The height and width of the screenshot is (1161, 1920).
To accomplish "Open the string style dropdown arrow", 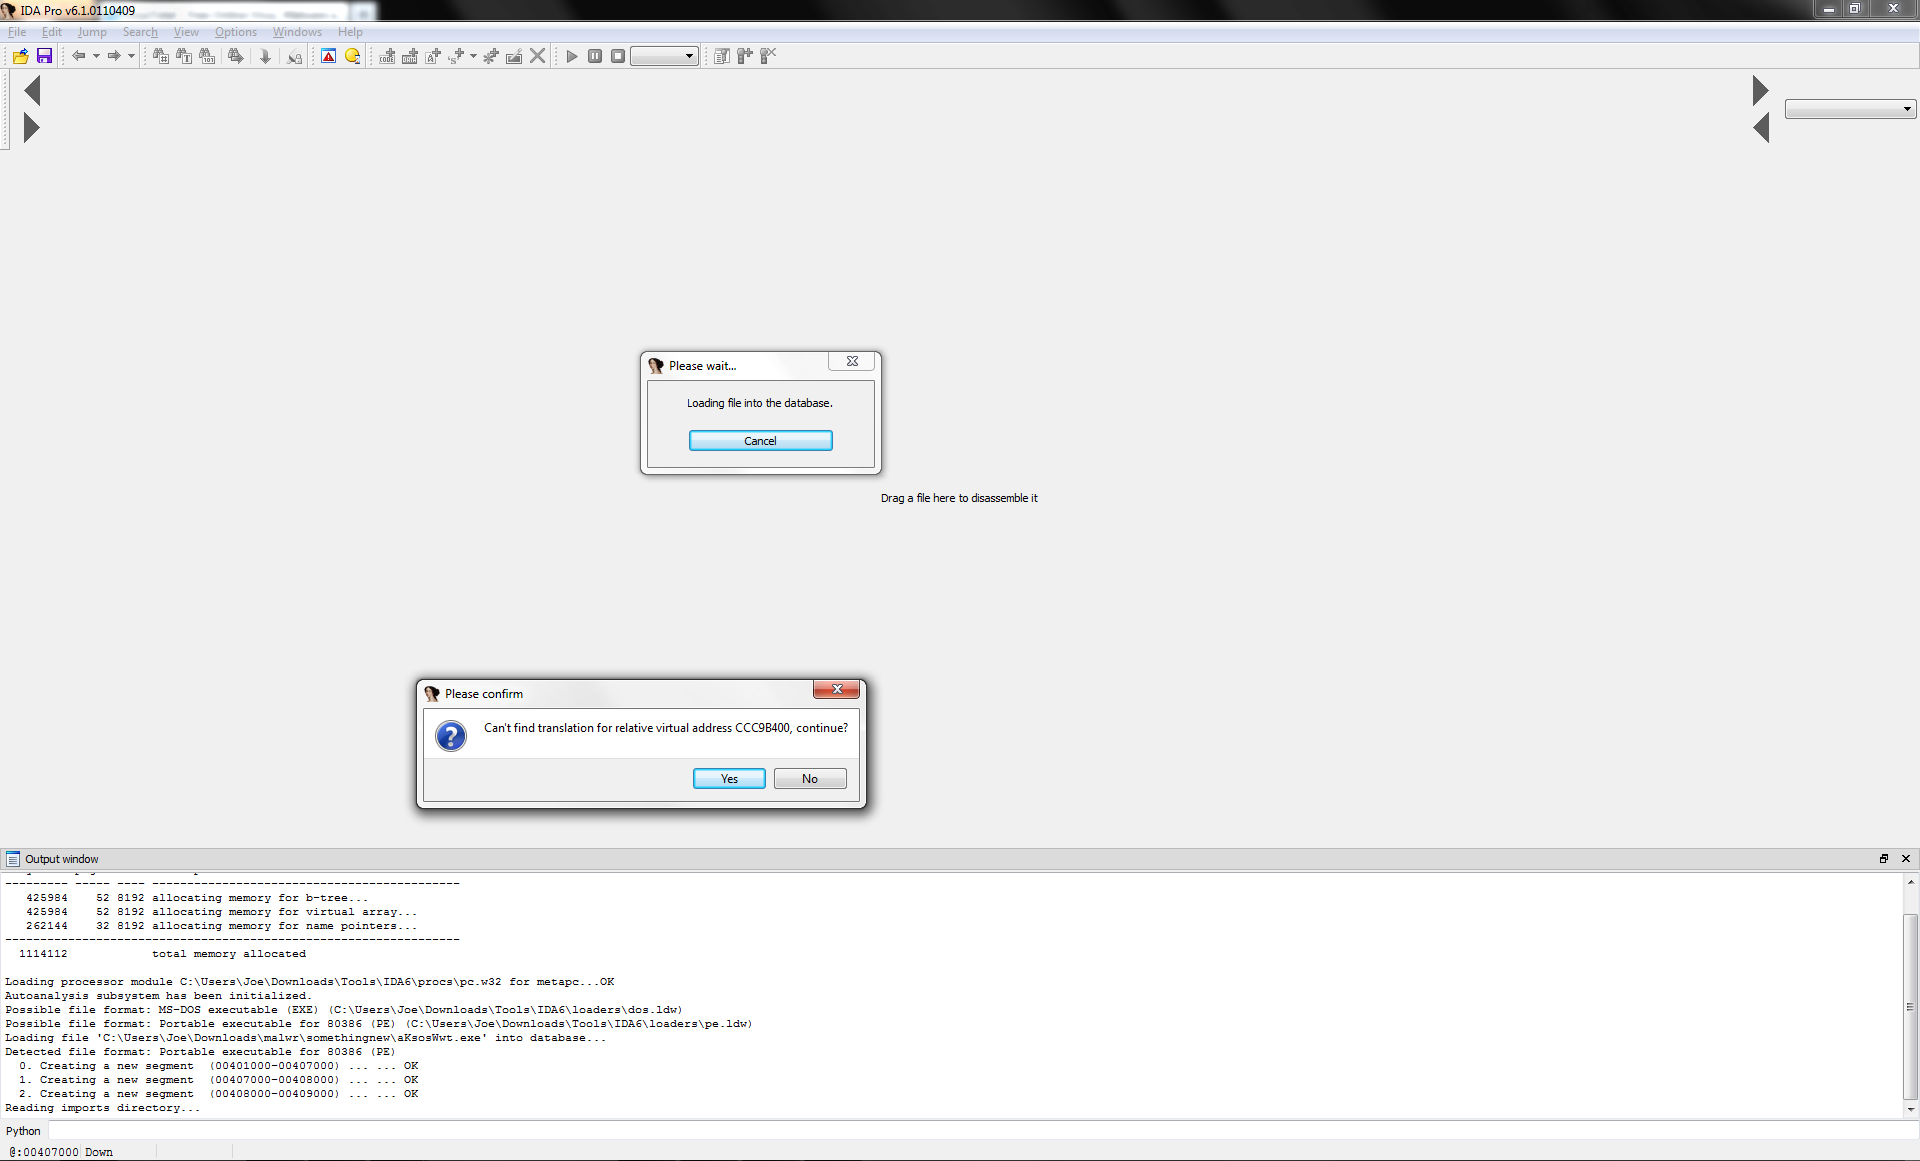I will [473, 56].
